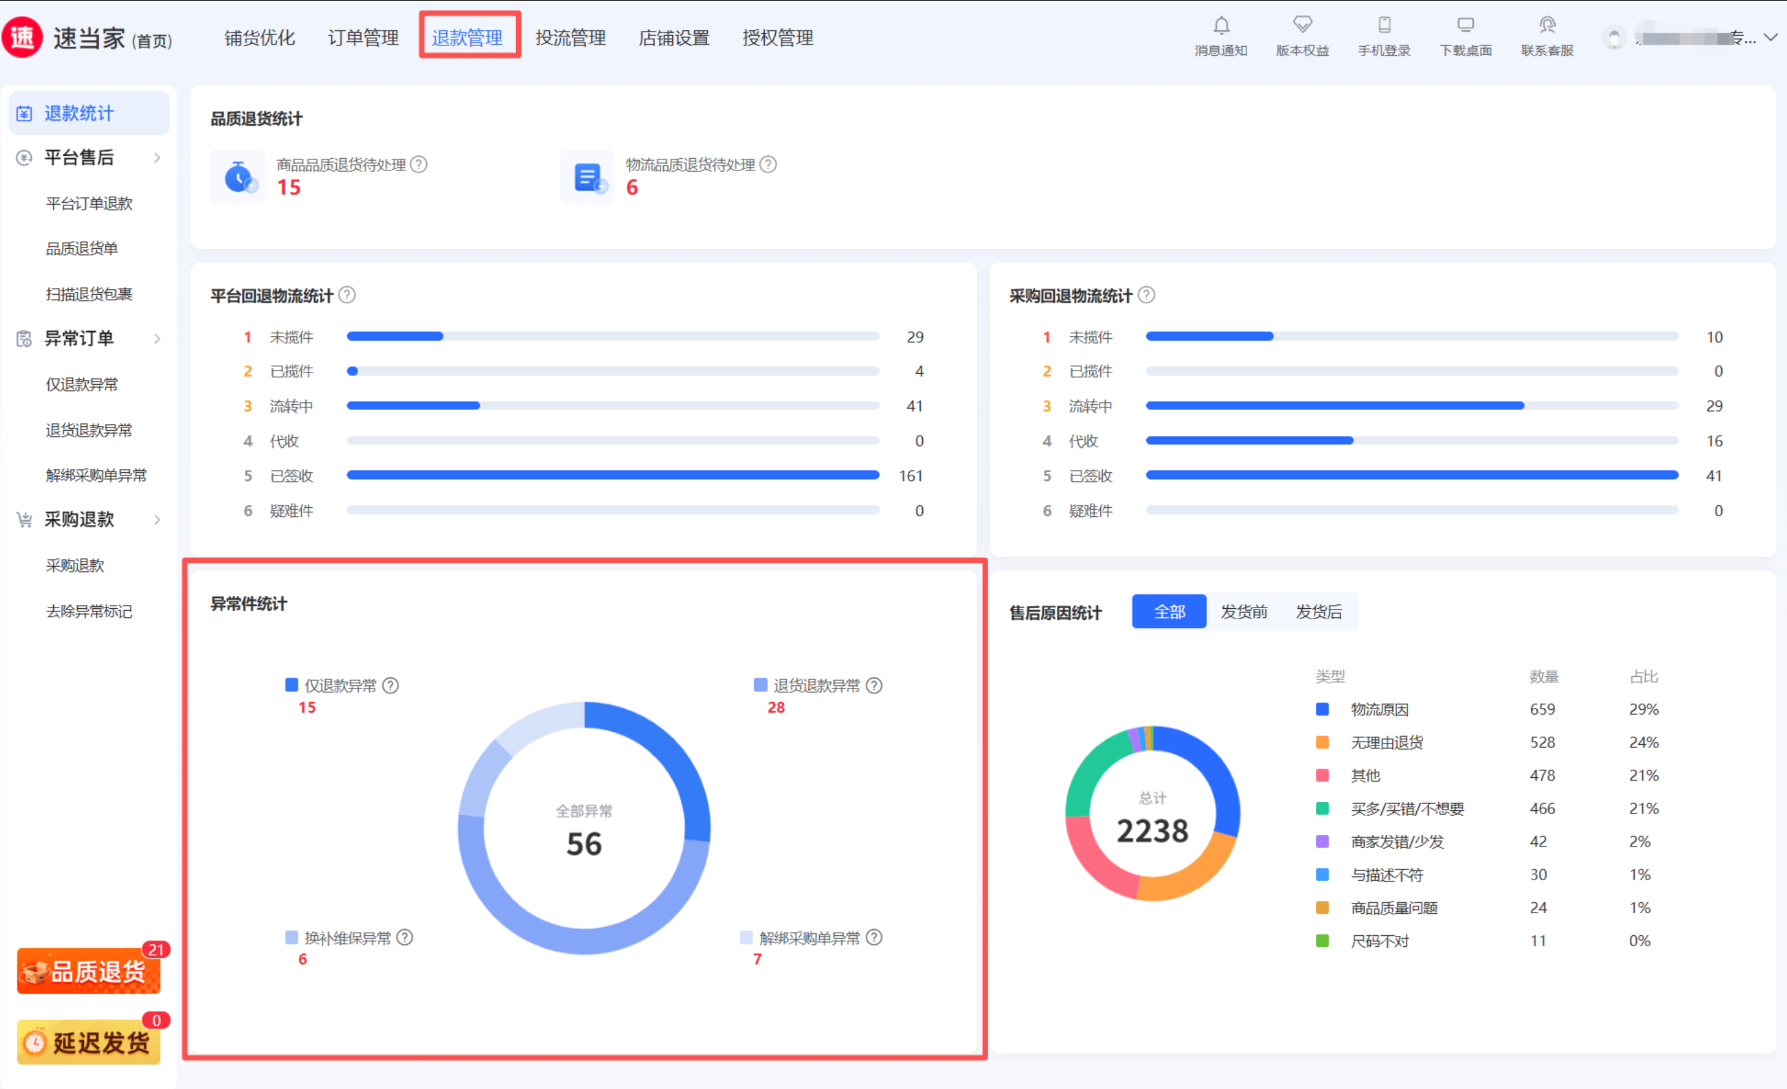1787x1089 pixels.
Task: Select the 全部 filter option
Action: [x=1169, y=612]
